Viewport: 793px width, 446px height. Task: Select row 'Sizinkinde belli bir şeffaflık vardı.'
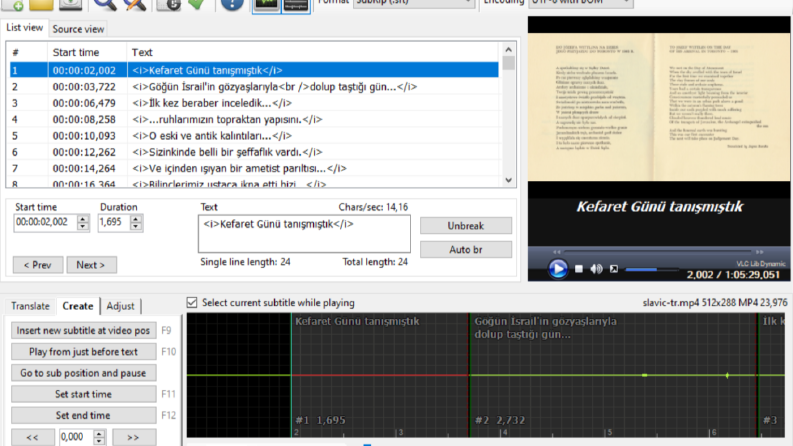[x=254, y=152]
